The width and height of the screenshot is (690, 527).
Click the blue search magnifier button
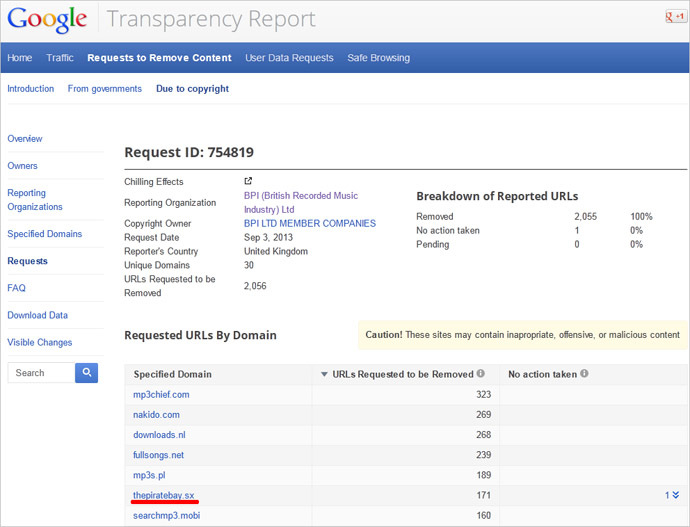pyautogui.click(x=87, y=373)
